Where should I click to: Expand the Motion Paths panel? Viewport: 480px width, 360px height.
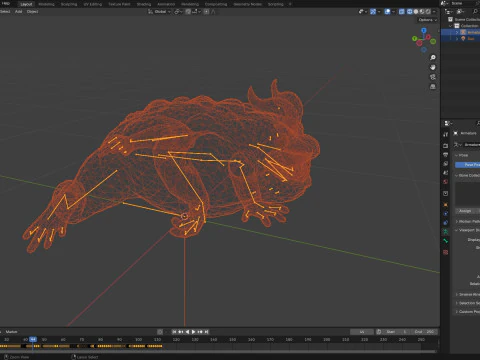click(x=456, y=221)
